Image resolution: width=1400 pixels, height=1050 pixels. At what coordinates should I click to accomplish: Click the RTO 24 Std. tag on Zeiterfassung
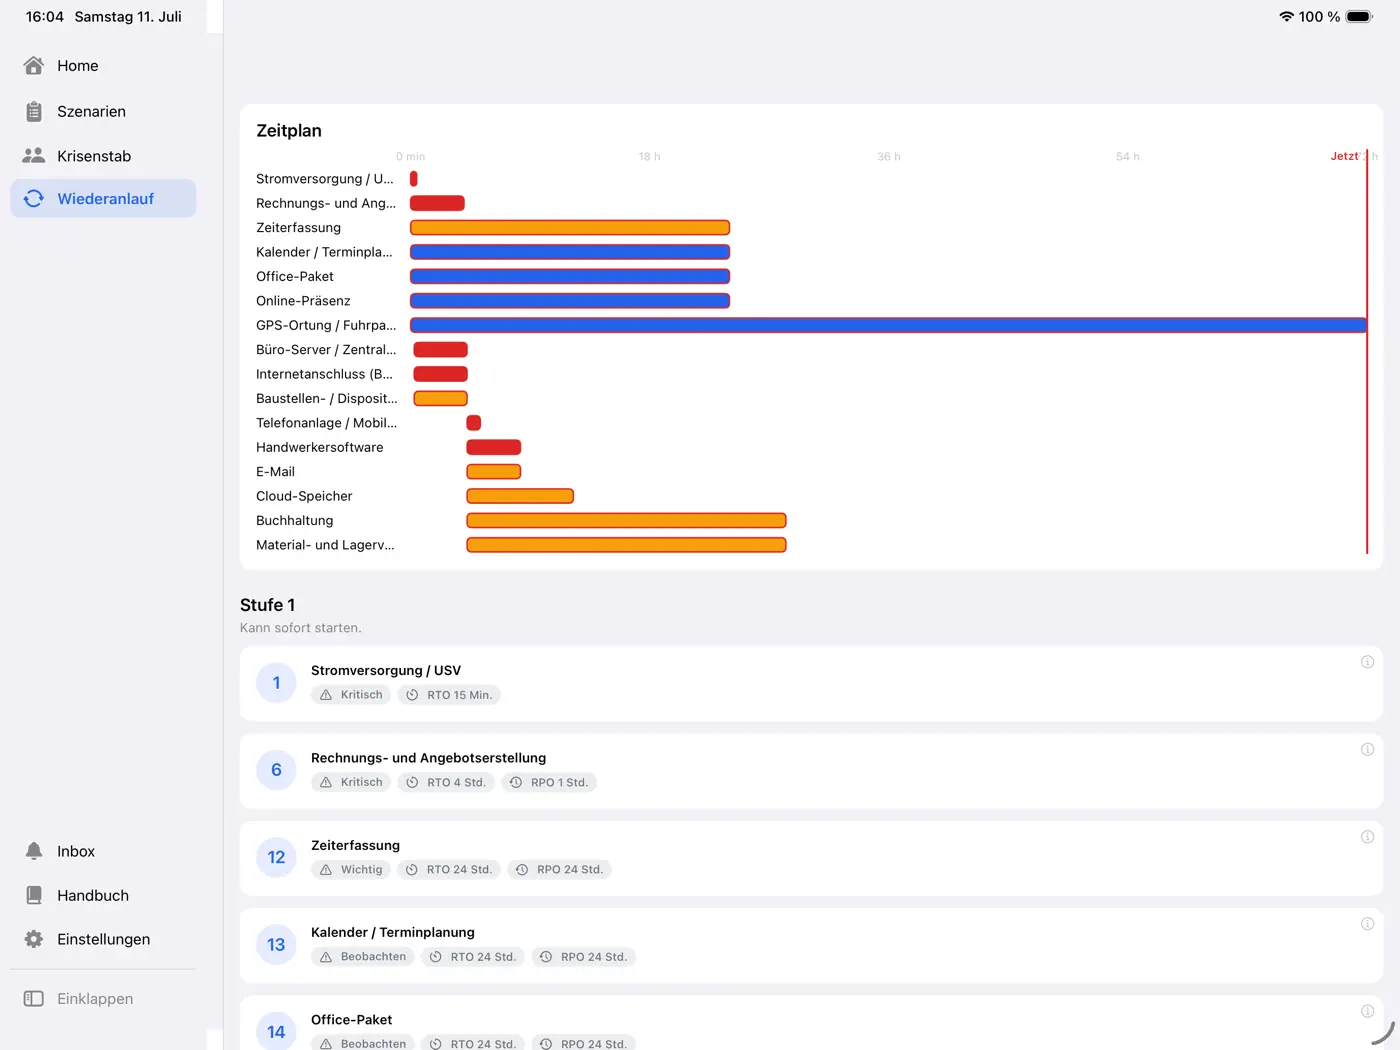[x=449, y=870]
